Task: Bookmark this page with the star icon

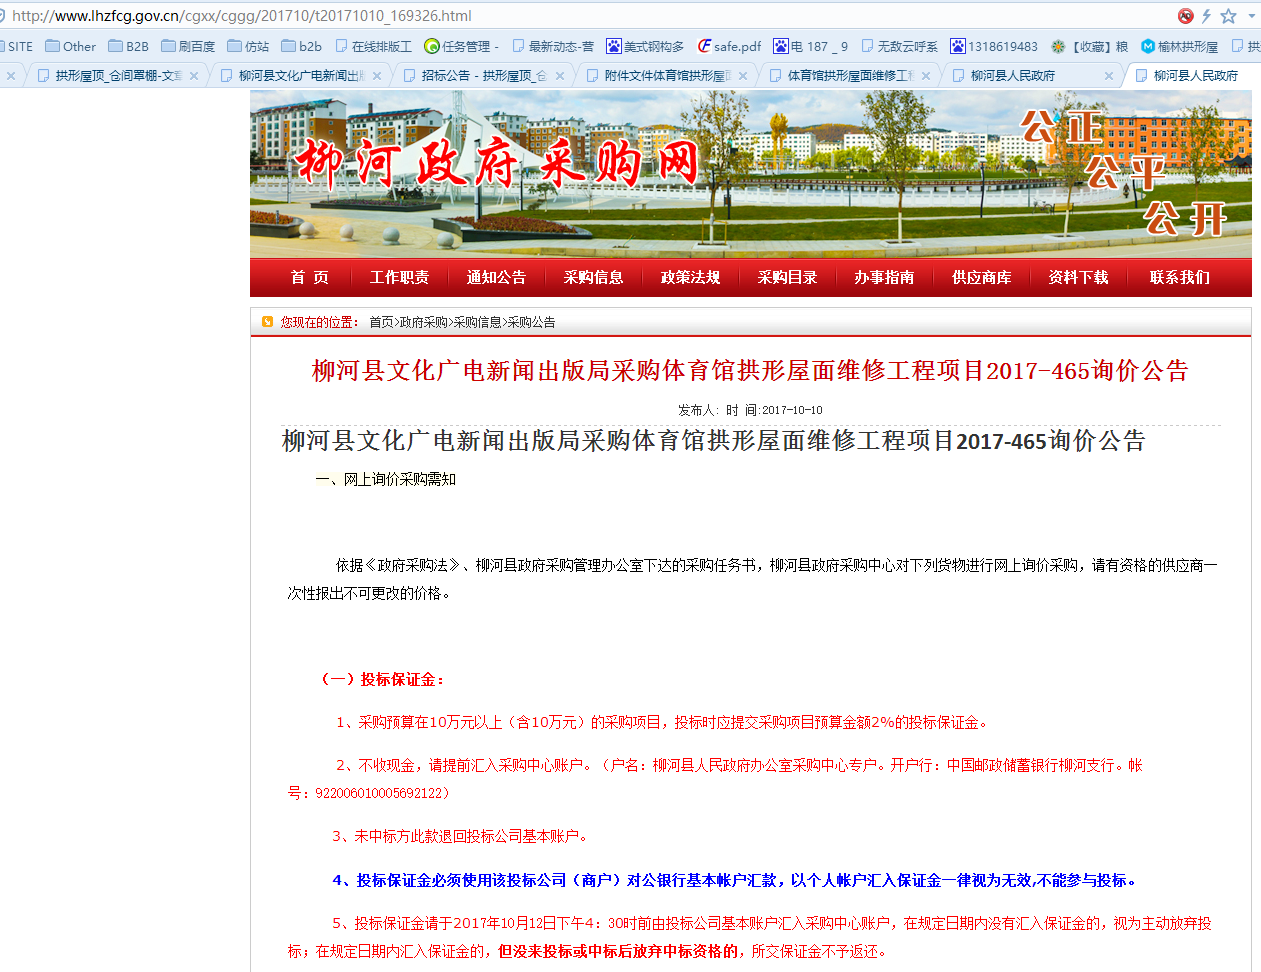Action: pyautogui.click(x=1228, y=16)
